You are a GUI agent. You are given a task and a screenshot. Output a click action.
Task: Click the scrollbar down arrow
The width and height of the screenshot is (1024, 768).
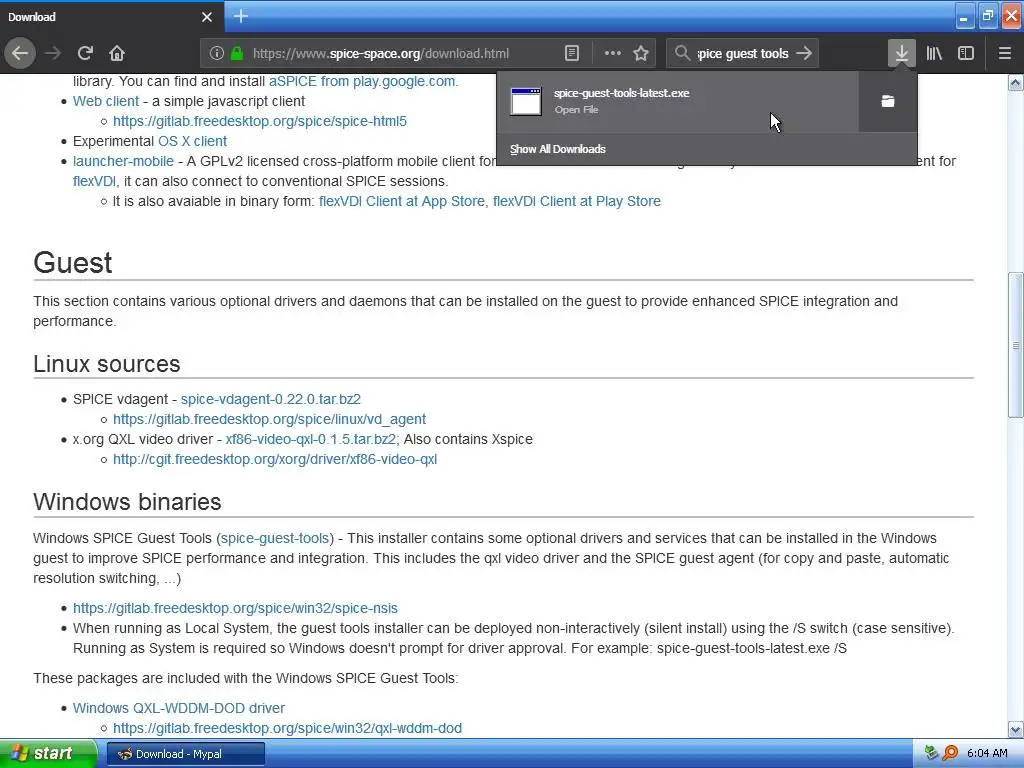[x=1016, y=729]
